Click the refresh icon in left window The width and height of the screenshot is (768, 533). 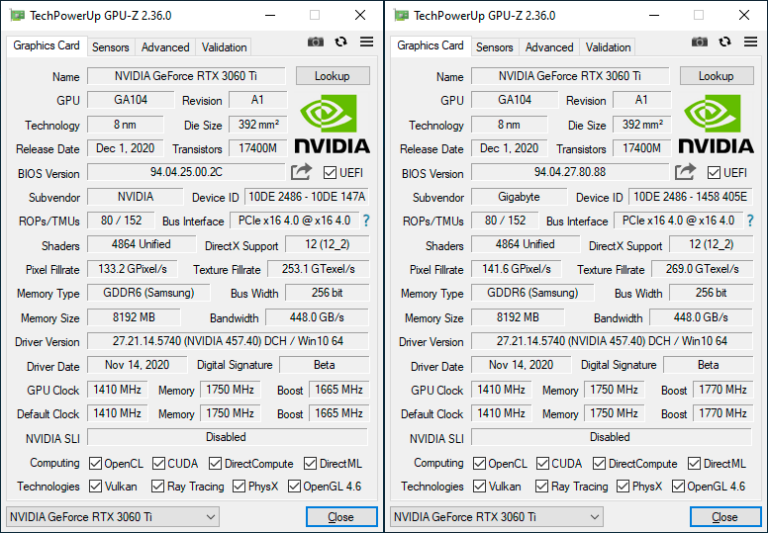click(341, 42)
